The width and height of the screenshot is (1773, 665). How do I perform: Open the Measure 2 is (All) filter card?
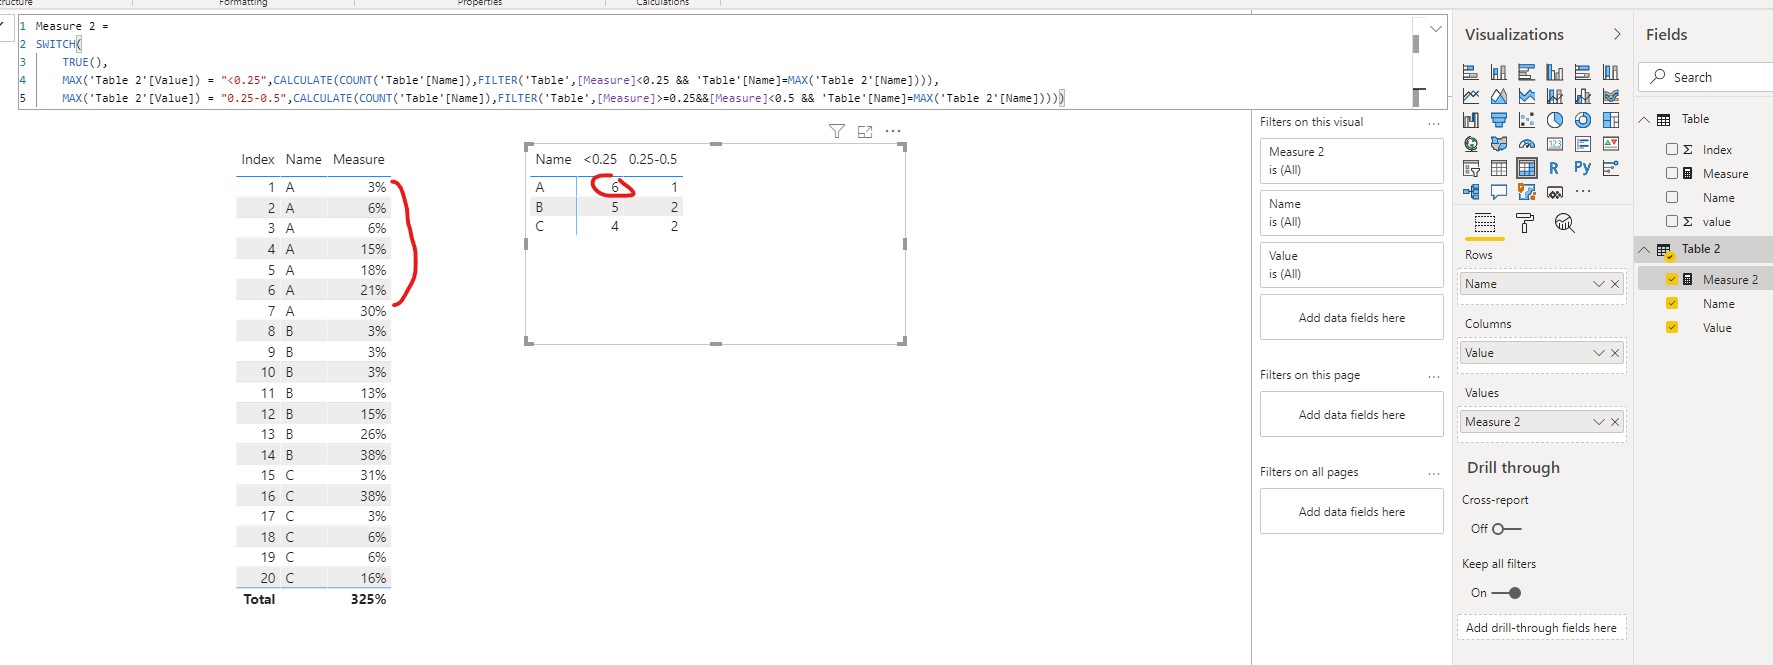pyautogui.click(x=1351, y=160)
